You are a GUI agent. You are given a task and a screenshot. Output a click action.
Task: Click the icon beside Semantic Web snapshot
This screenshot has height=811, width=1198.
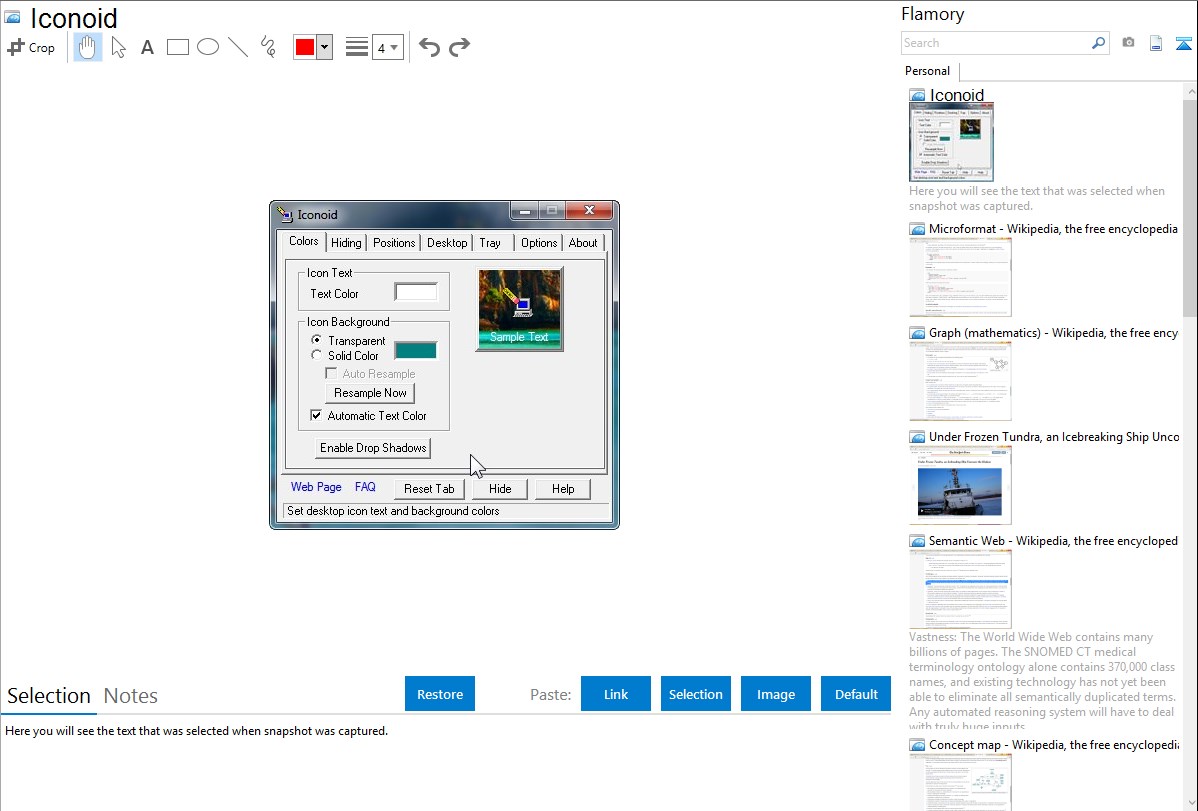click(917, 541)
